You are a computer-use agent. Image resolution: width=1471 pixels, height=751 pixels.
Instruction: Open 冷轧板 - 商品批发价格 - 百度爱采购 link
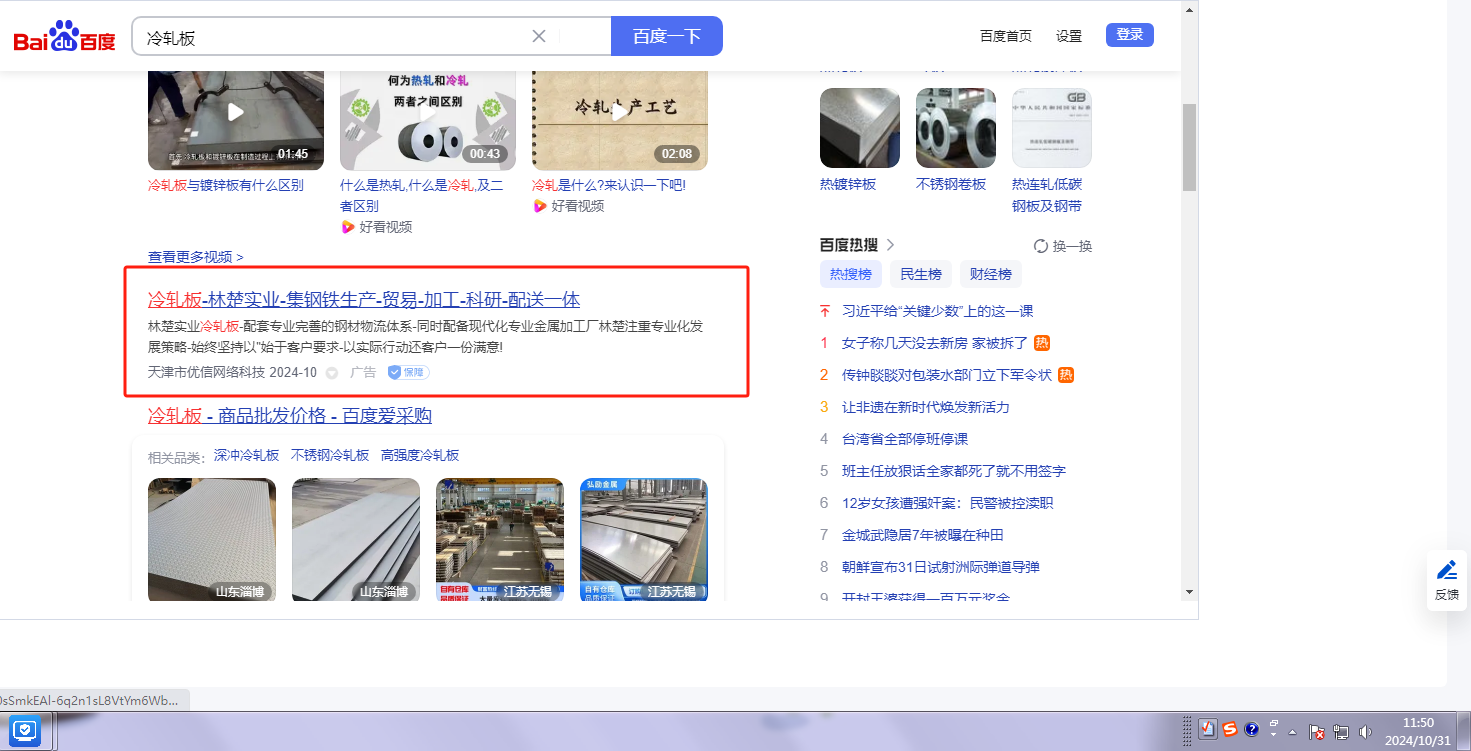(290, 416)
